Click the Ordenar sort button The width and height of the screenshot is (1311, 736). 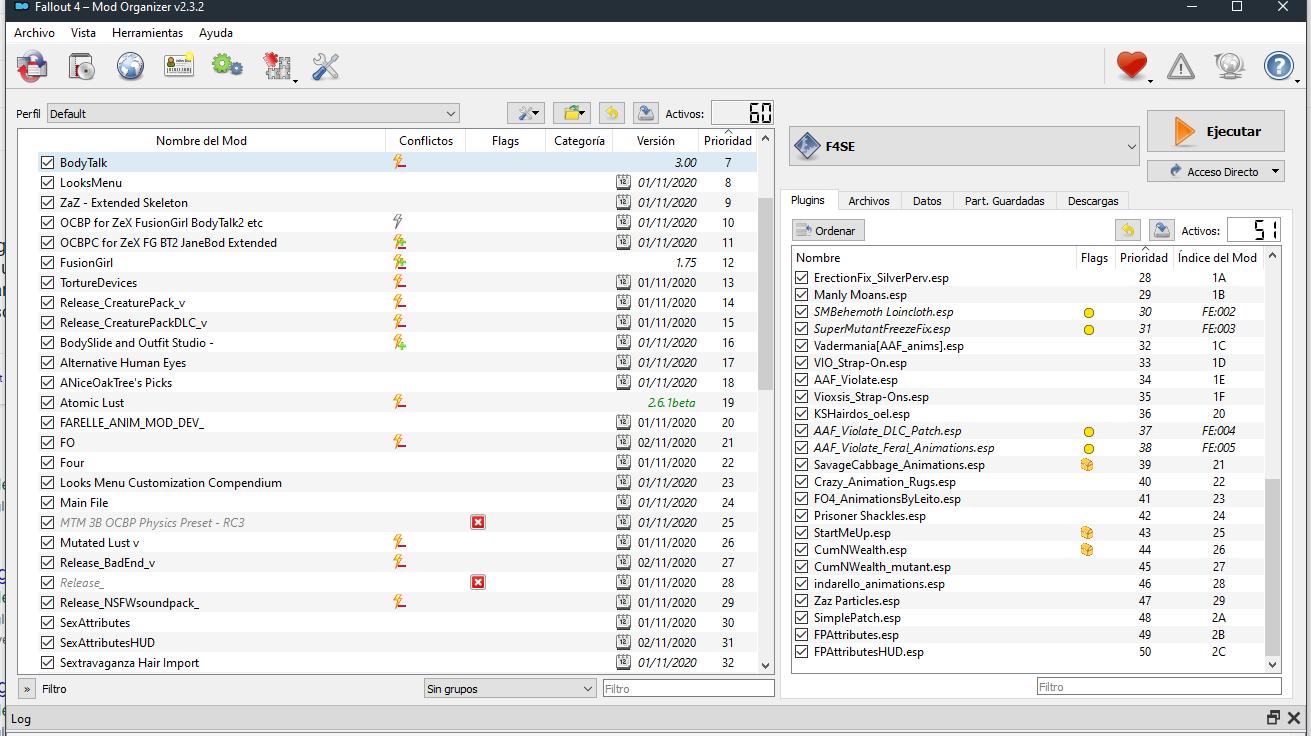pyautogui.click(x=827, y=230)
